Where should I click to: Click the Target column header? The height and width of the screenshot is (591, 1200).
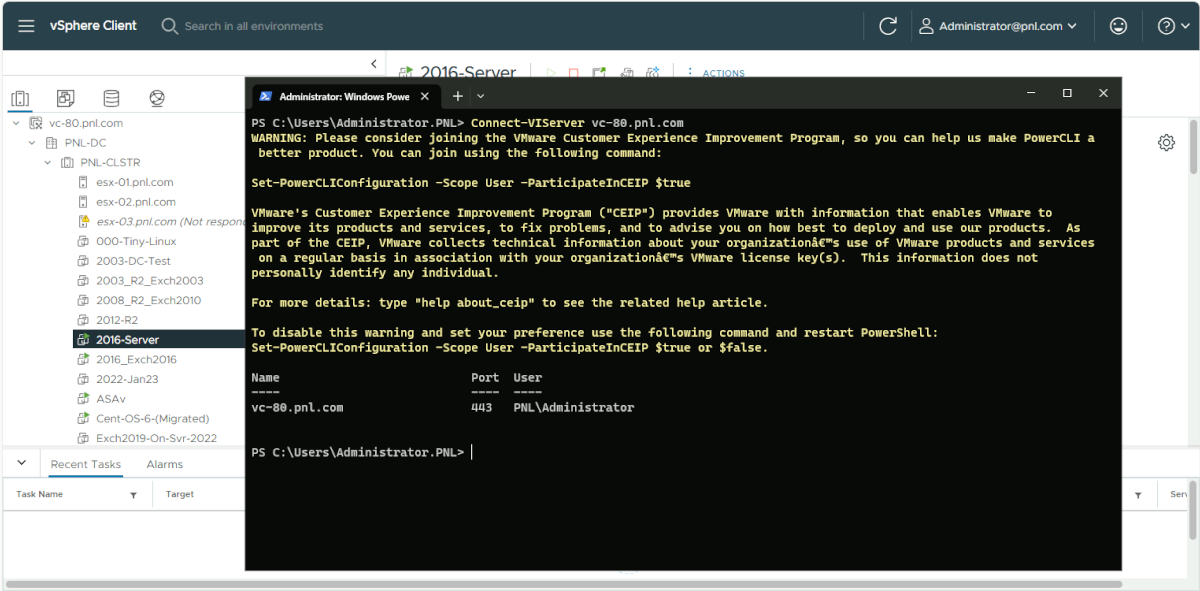click(x=180, y=494)
